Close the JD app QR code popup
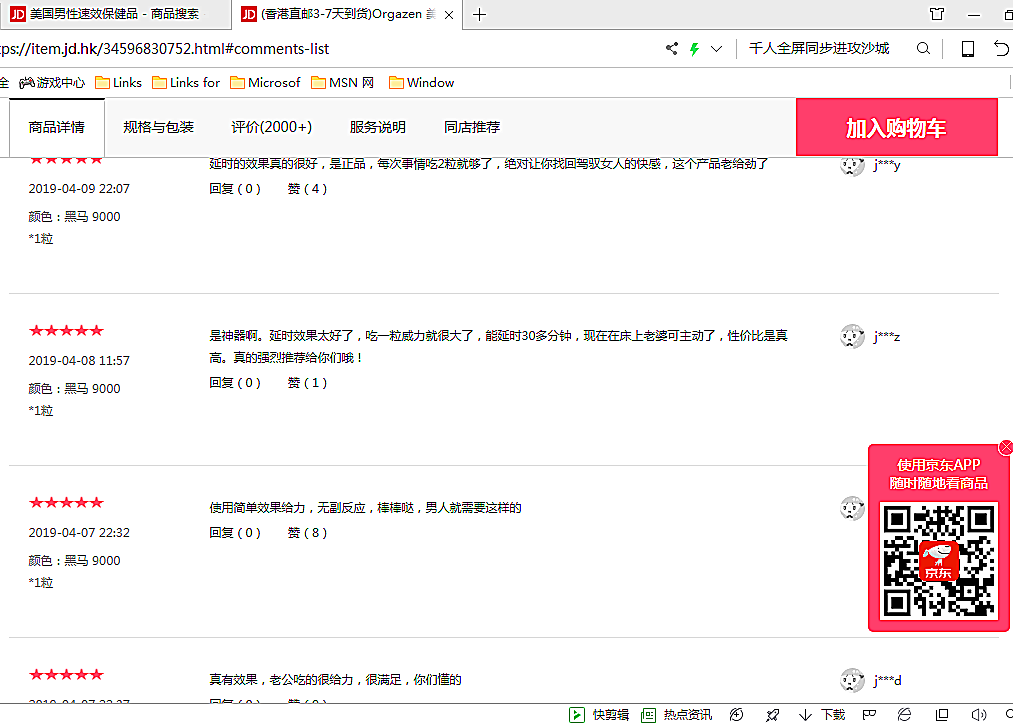The height and width of the screenshot is (727, 1013). pyautogui.click(x=1006, y=447)
